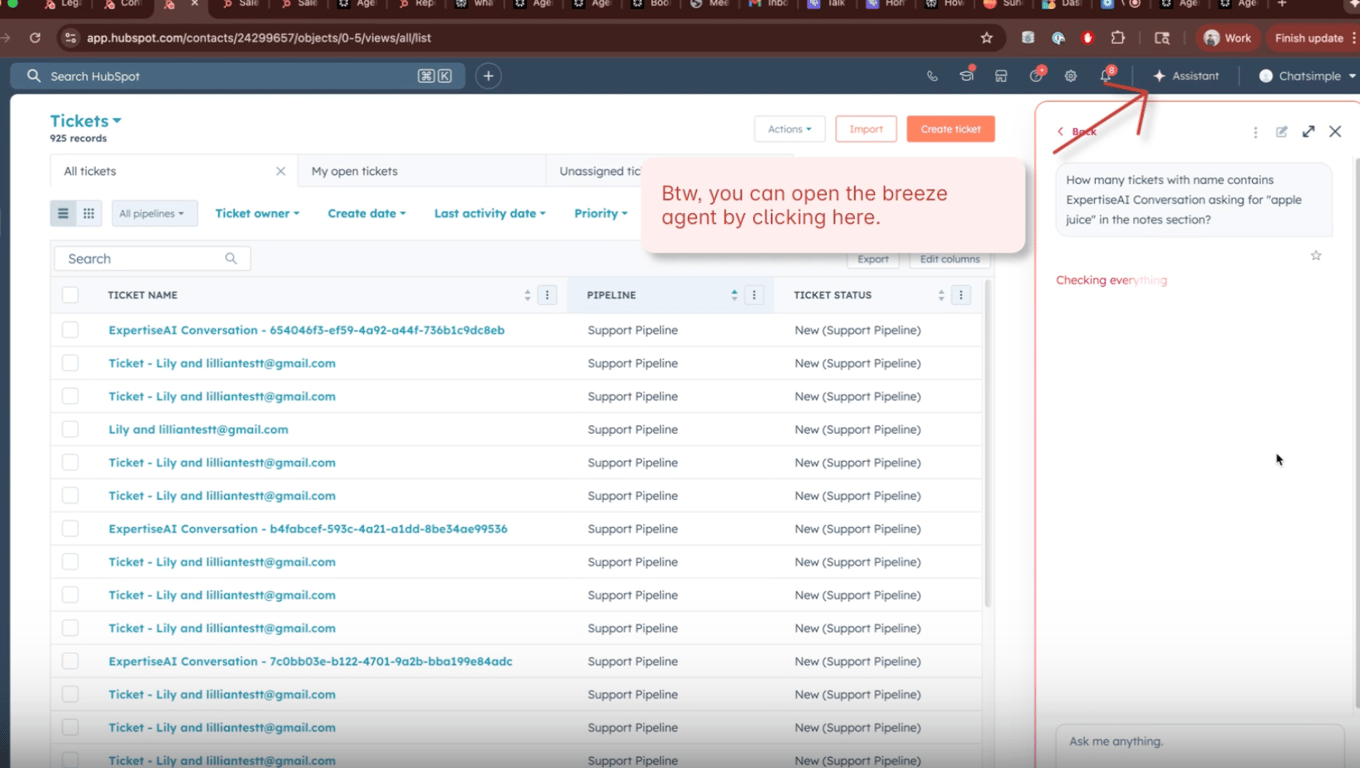
Task: Open HubSpot settings gear icon
Action: pyautogui.click(x=1071, y=76)
